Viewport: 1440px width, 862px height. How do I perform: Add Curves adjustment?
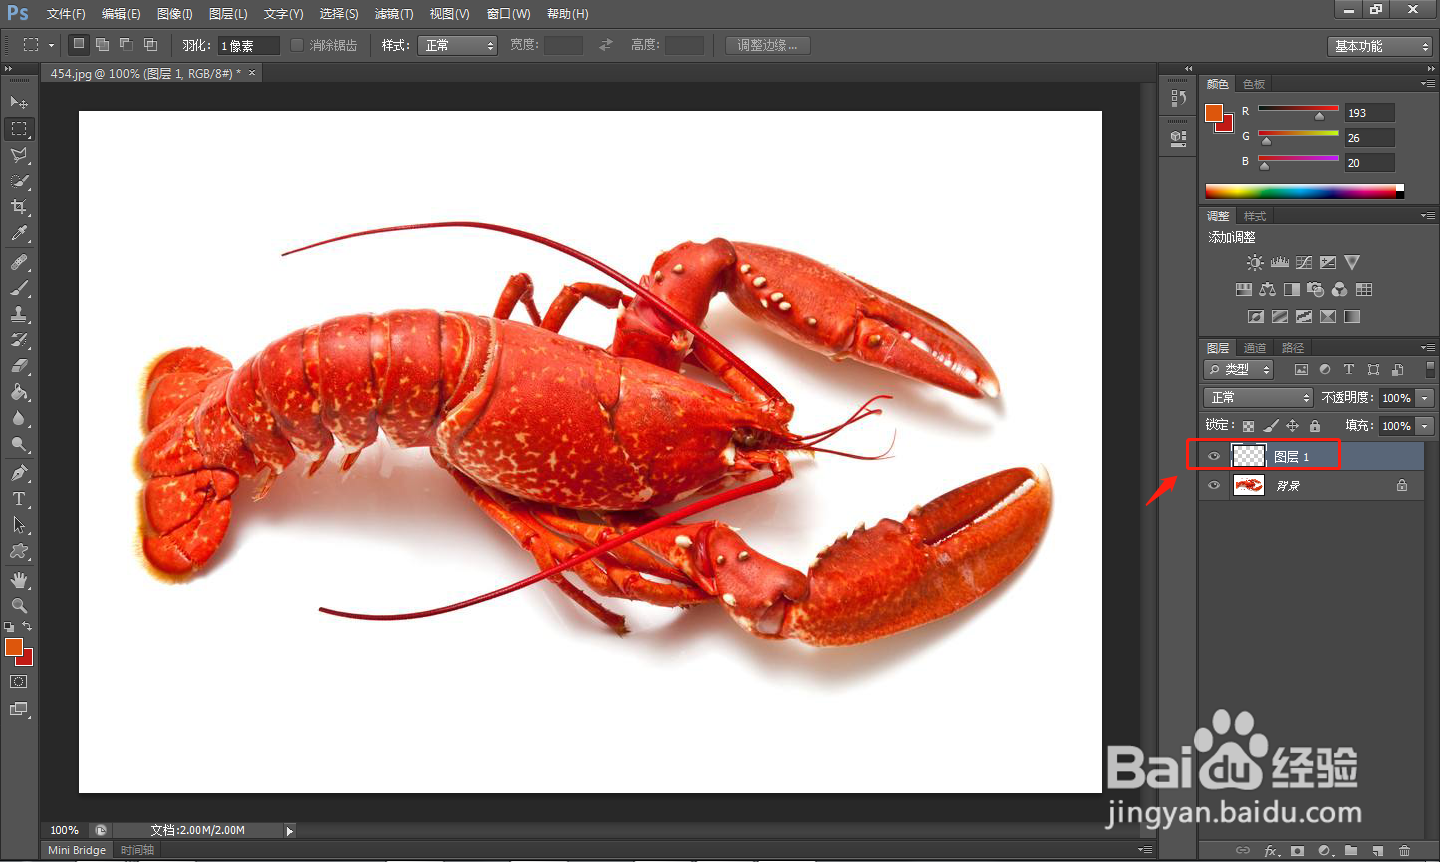tap(1304, 263)
